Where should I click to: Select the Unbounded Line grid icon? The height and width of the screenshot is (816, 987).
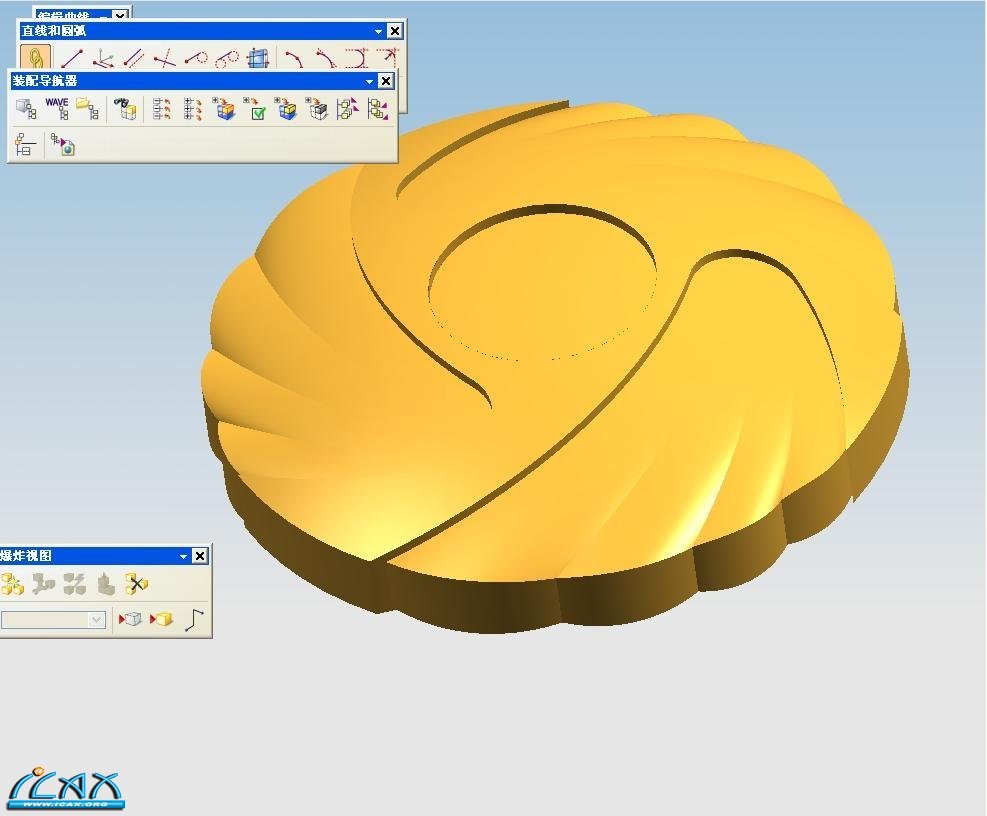point(258,59)
